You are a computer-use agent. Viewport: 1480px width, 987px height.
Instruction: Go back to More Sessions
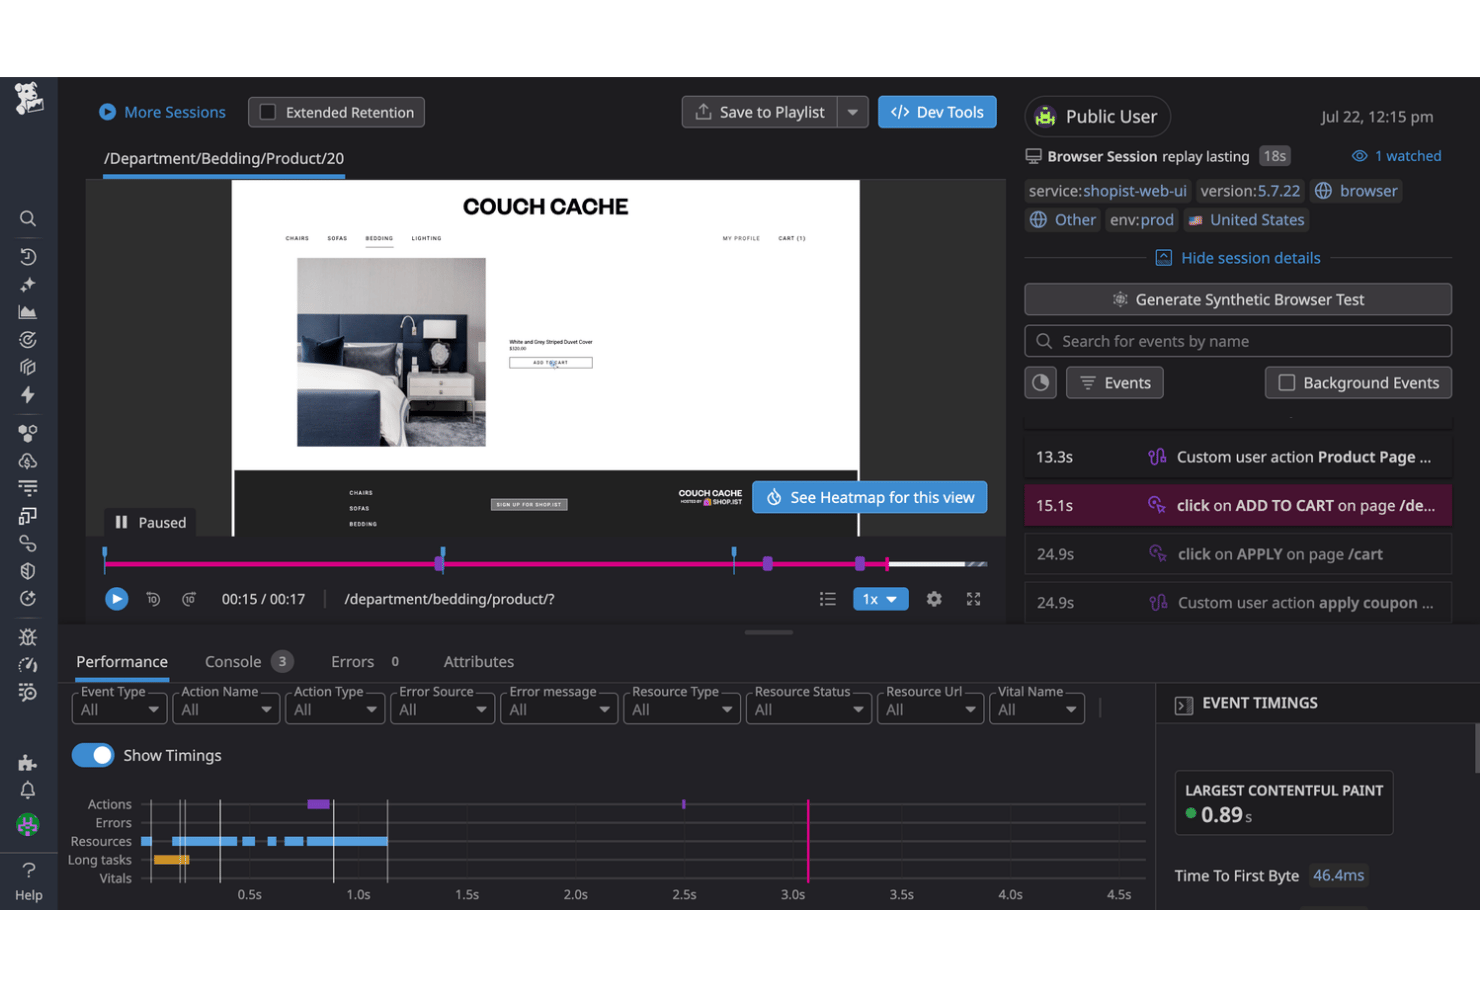click(162, 112)
